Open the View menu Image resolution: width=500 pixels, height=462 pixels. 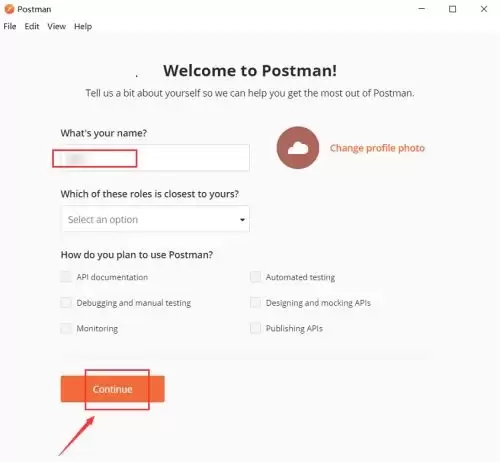point(56,26)
